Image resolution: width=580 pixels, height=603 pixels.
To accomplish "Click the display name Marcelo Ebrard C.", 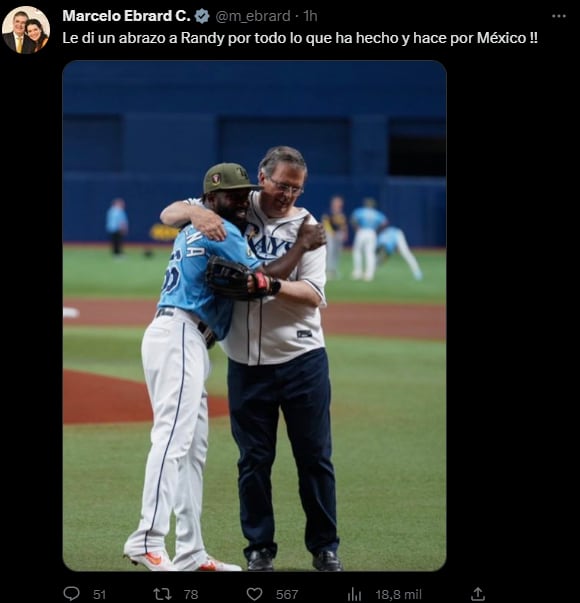I will pos(126,16).
